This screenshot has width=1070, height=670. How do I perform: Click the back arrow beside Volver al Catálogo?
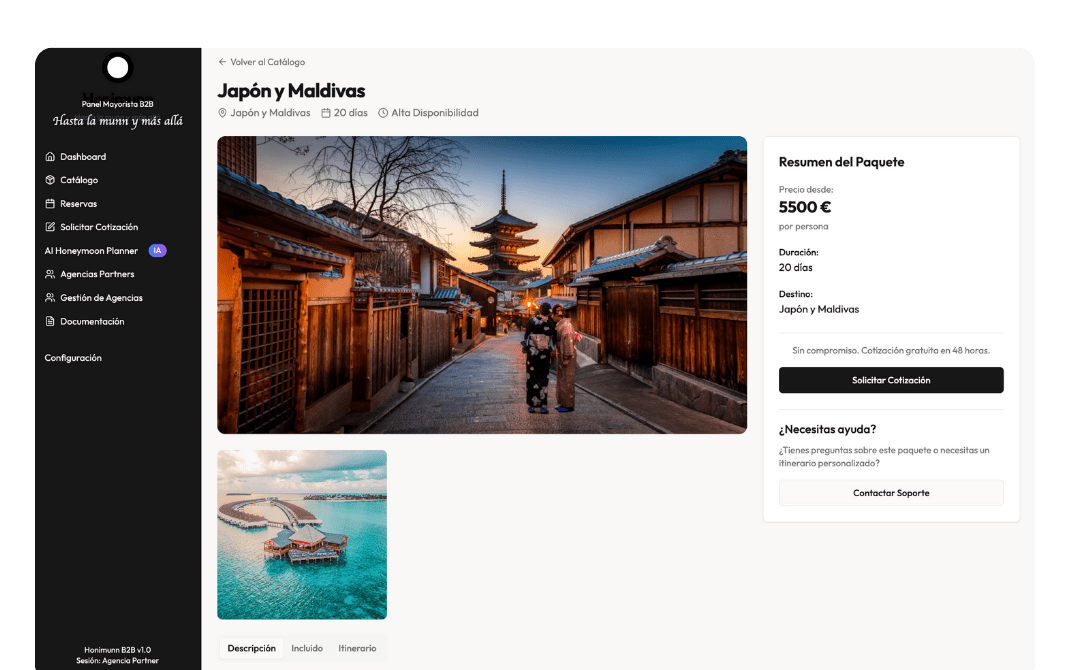(222, 62)
